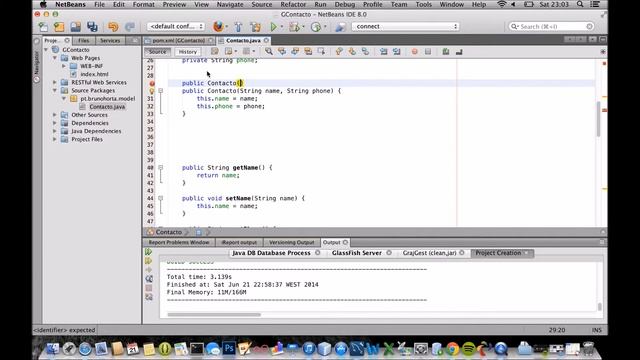
Task: Open the Source menu
Action: [262, 4]
